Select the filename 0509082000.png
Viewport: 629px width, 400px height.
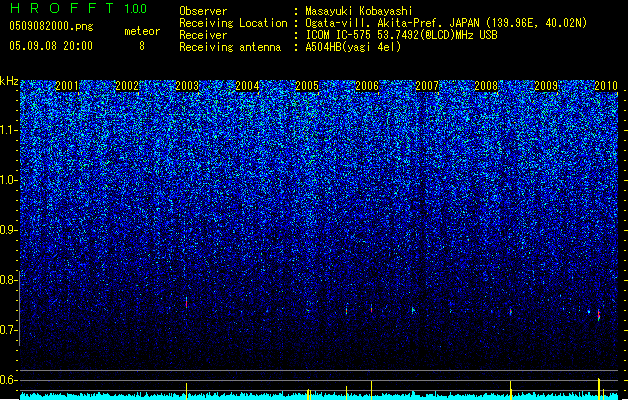(51, 26)
